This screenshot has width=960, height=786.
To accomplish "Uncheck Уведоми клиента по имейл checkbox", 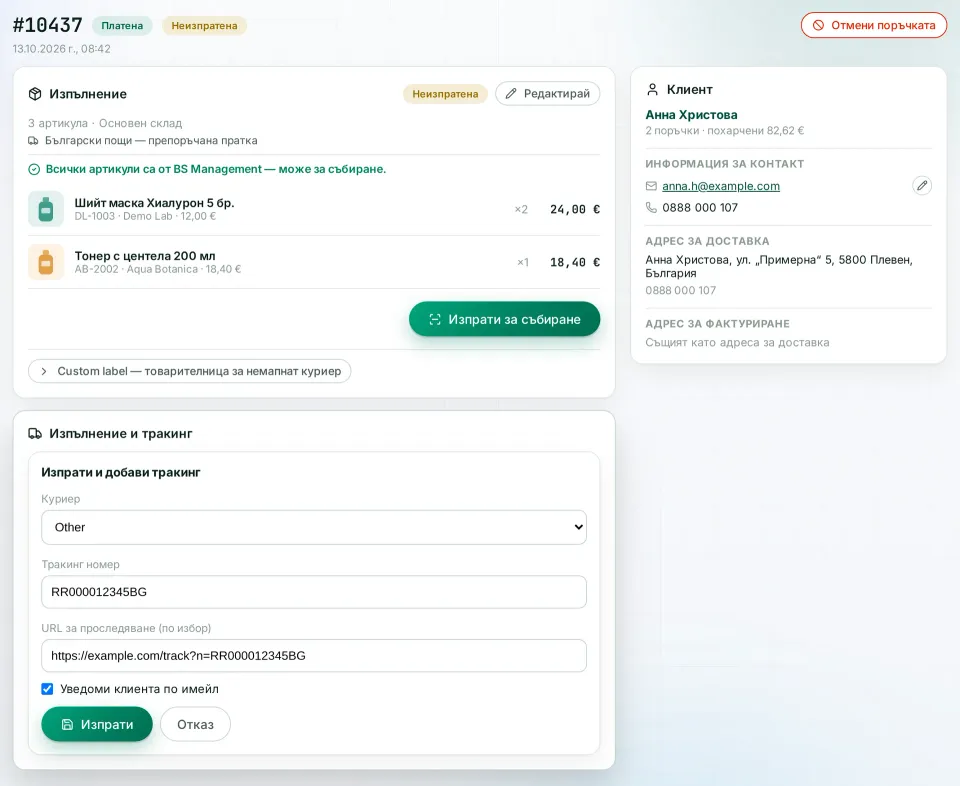I will click(x=47, y=689).
